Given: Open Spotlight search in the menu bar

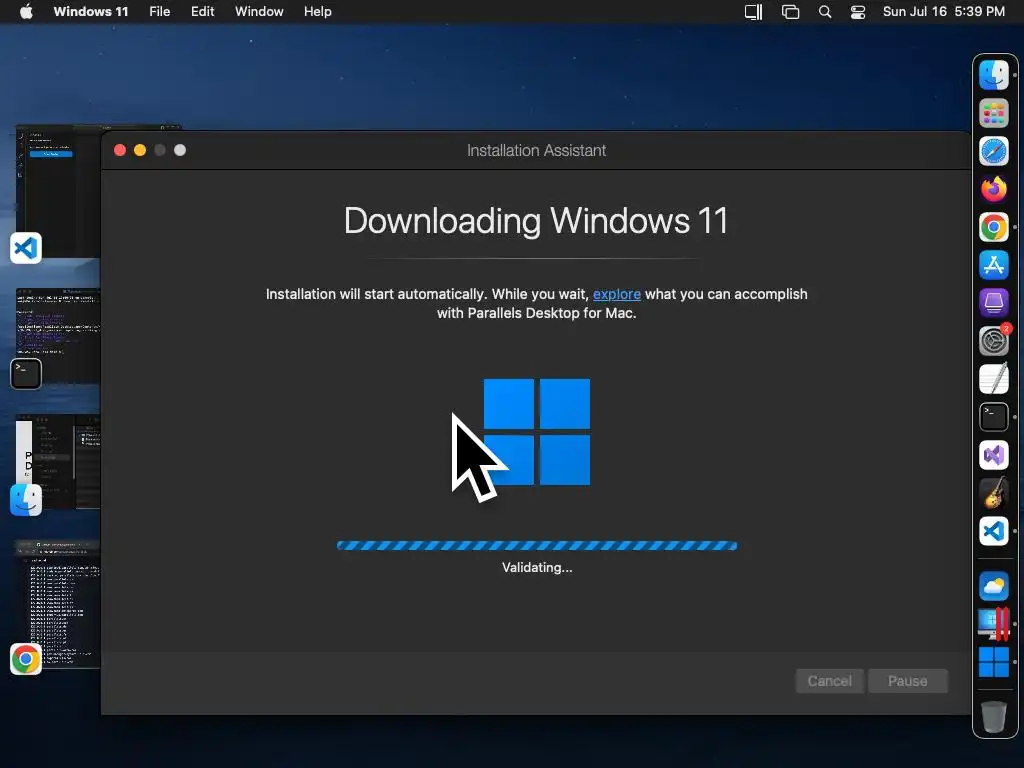Looking at the screenshot, I should tap(825, 12).
